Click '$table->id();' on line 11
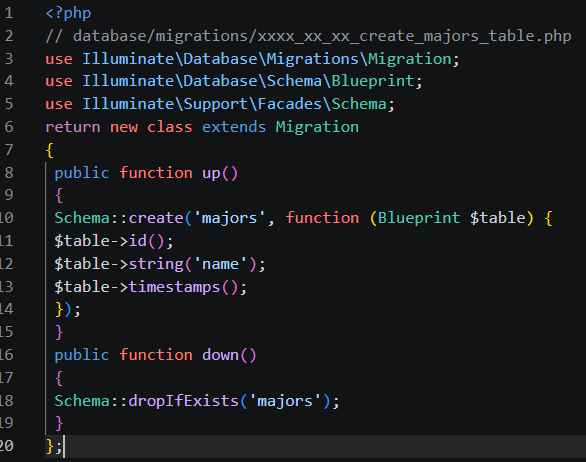The height and width of the screenshot is (462, 586). [x=114, y=241]
